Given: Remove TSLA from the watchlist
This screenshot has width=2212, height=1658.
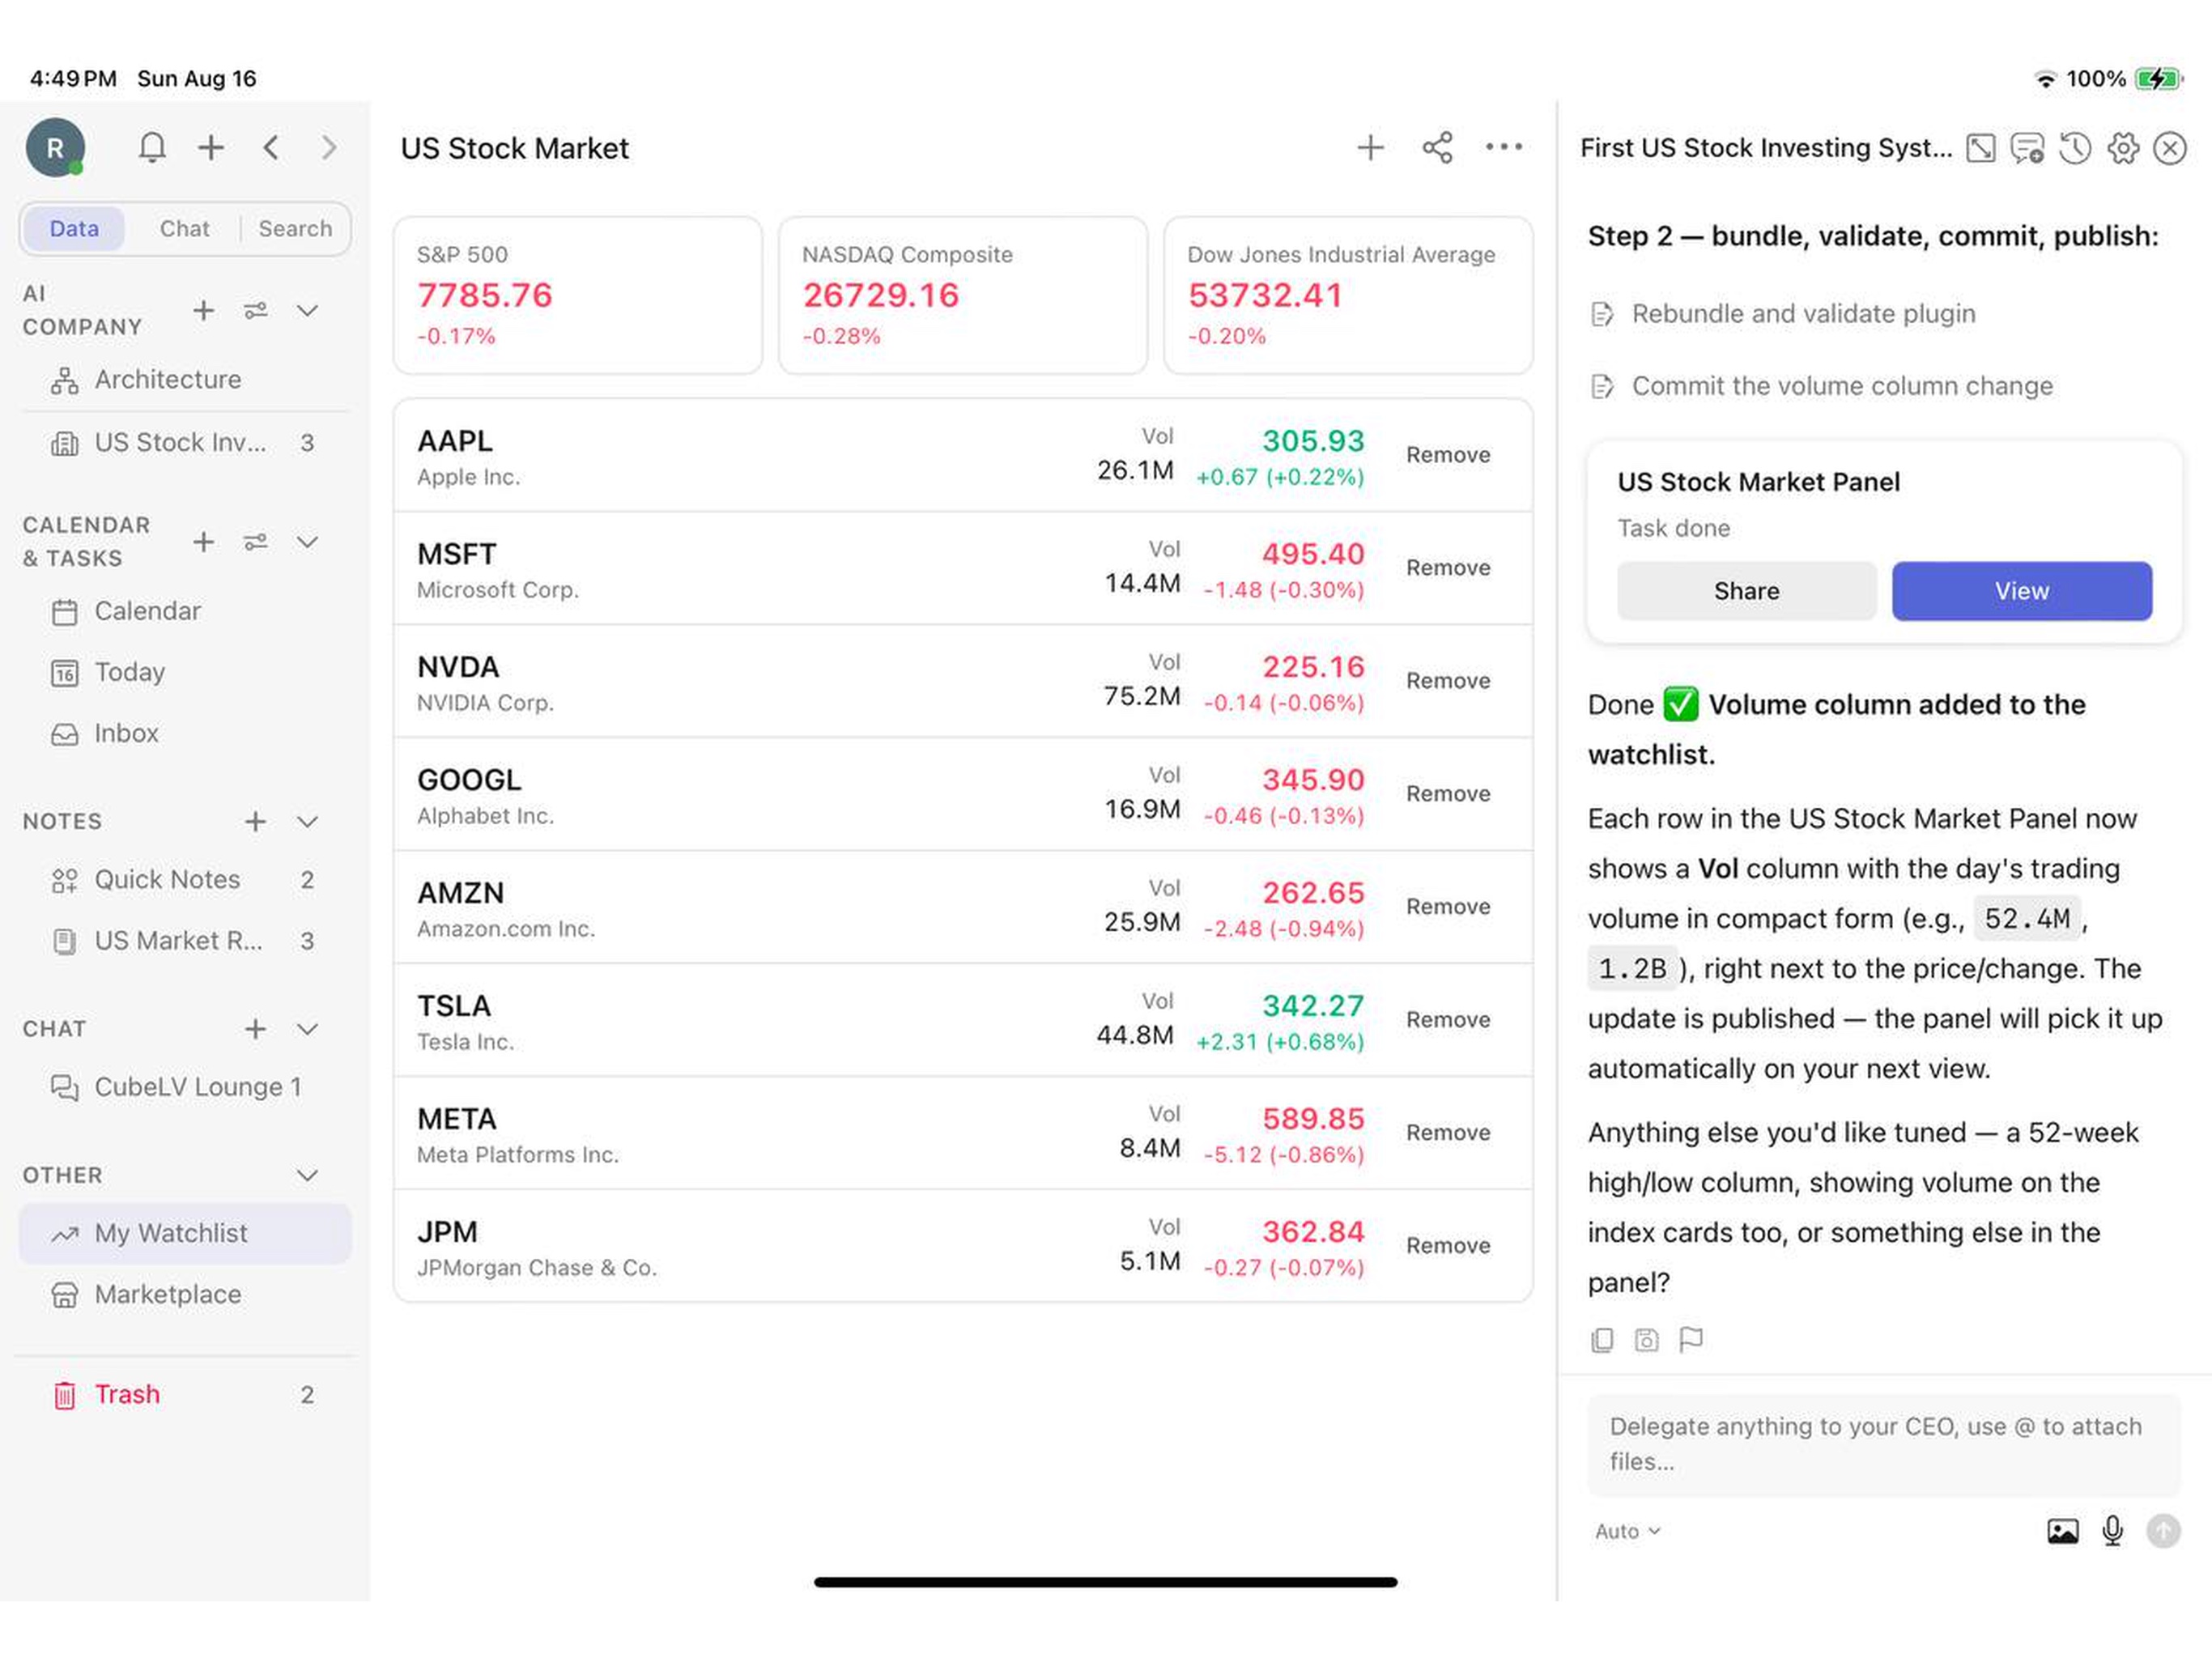Looking at the screenshot, I should tap(1448, 1020).
